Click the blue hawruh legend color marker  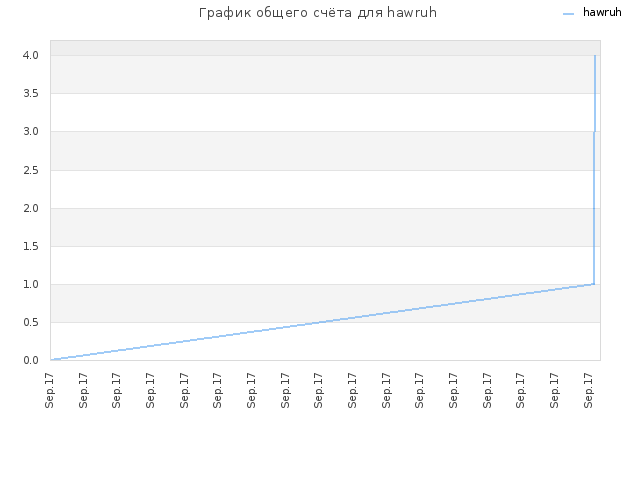pyautogui.click(x=569, y=14)
